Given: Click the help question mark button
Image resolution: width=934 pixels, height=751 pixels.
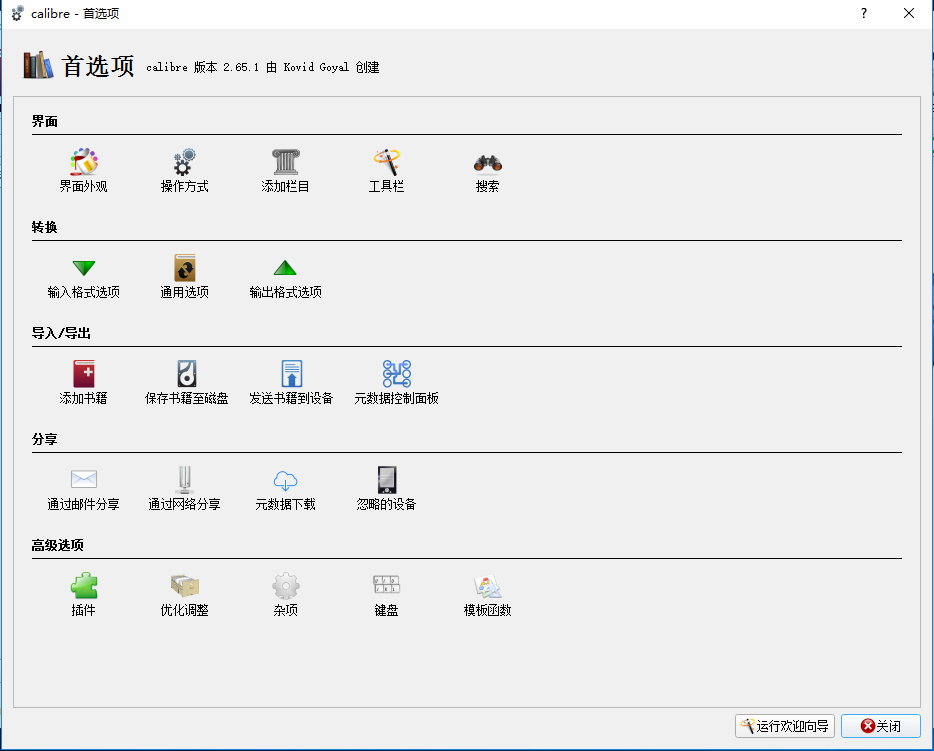Looking at the screenshot, I should click(864, 13).
